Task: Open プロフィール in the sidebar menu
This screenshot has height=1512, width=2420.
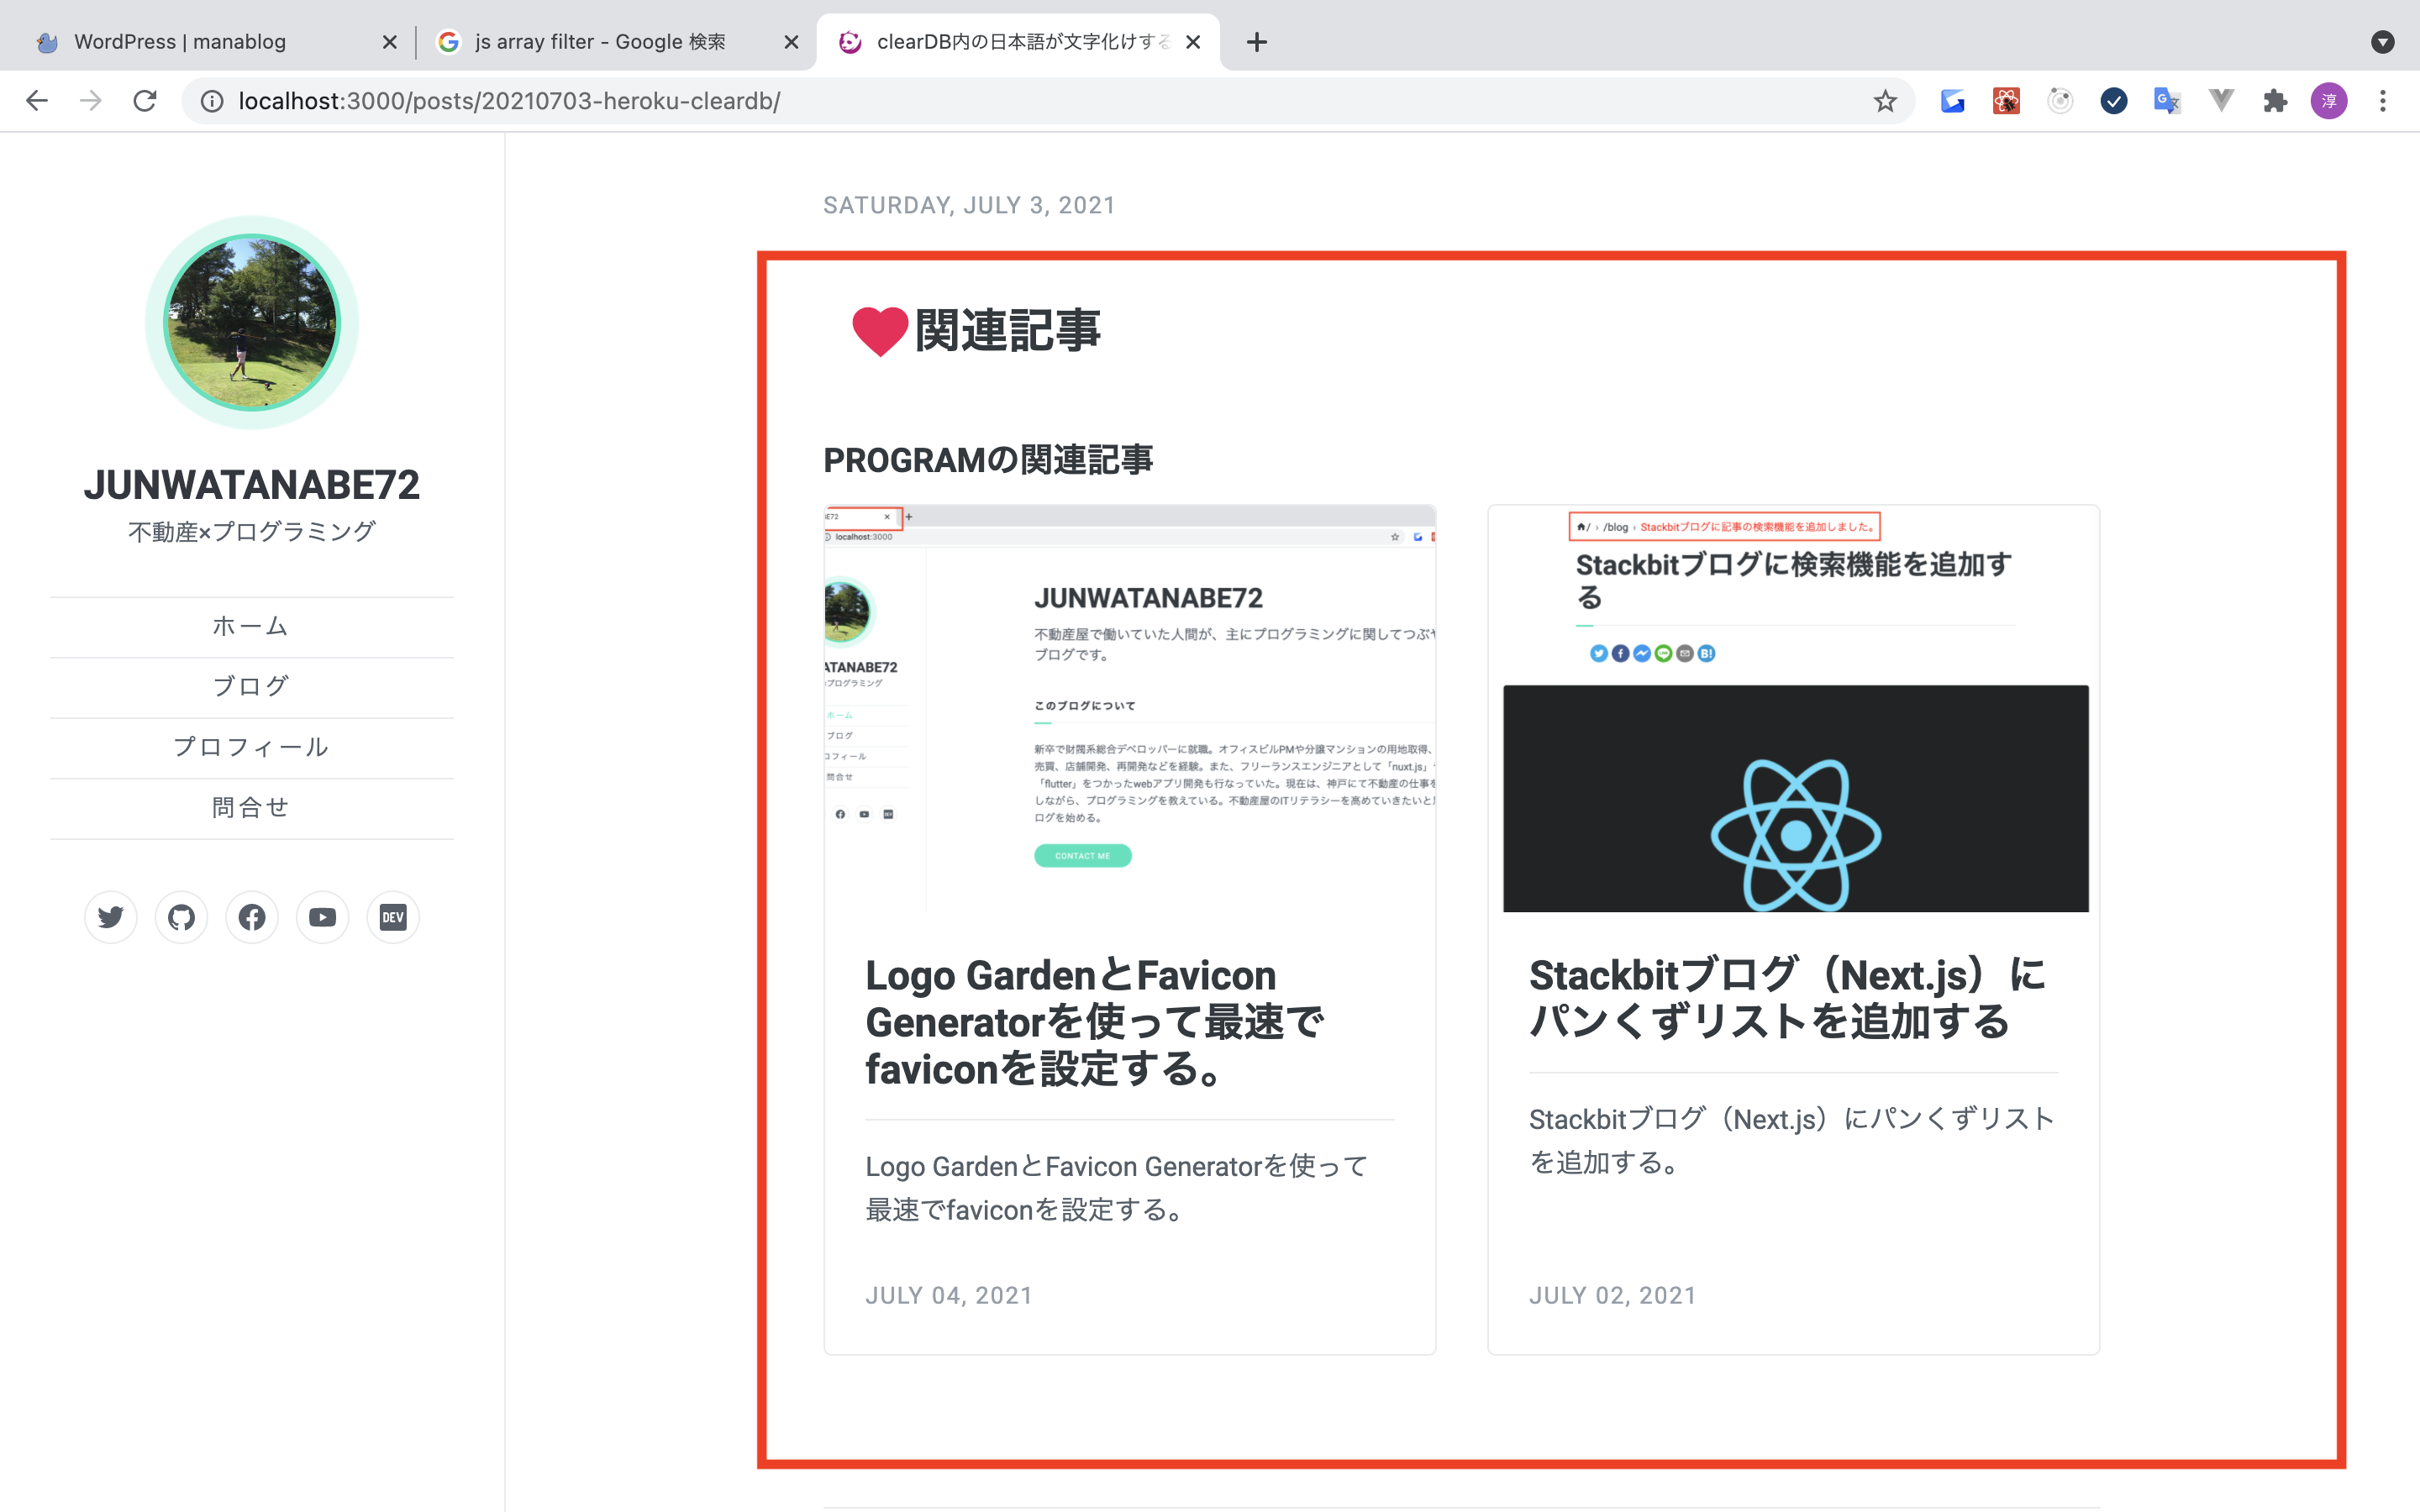Action: (251, 747)
